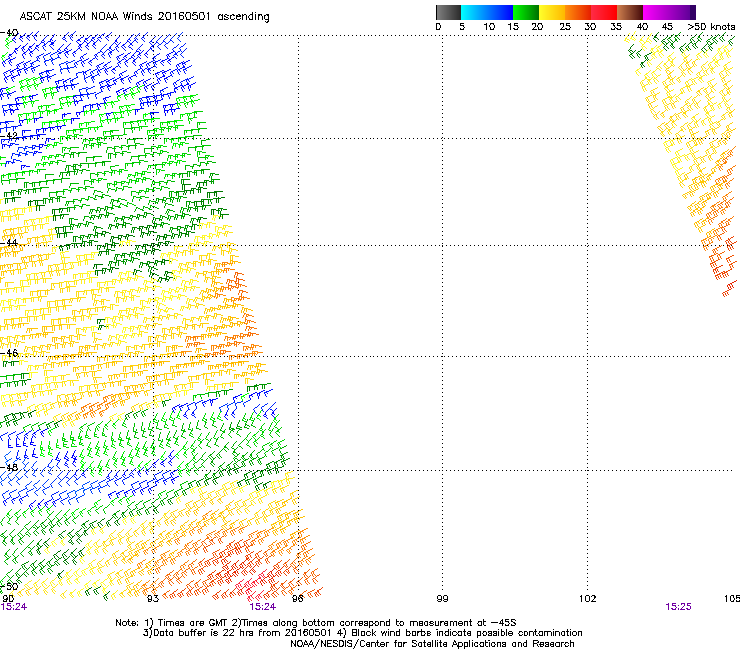Click the latitude label '-48'
Image resolution: width=740 pixels, height=650 pixels.
pyautogui.click(x=9, y=467)
